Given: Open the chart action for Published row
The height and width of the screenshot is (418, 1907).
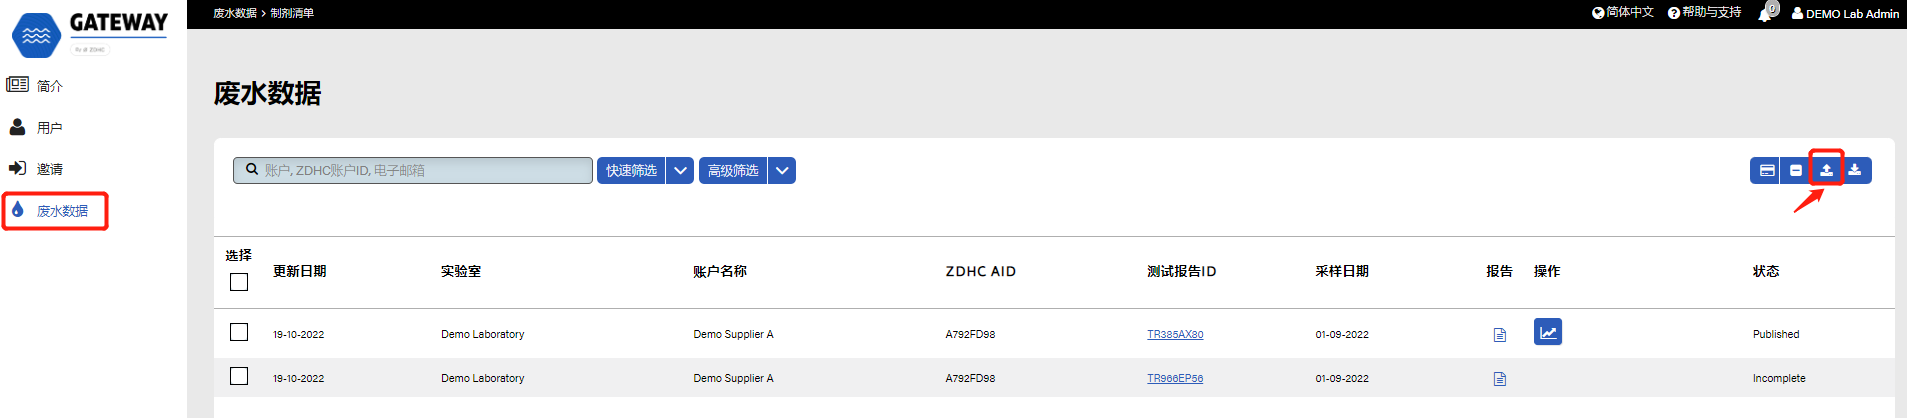Looking at the screenshot, I should 1547,332.
